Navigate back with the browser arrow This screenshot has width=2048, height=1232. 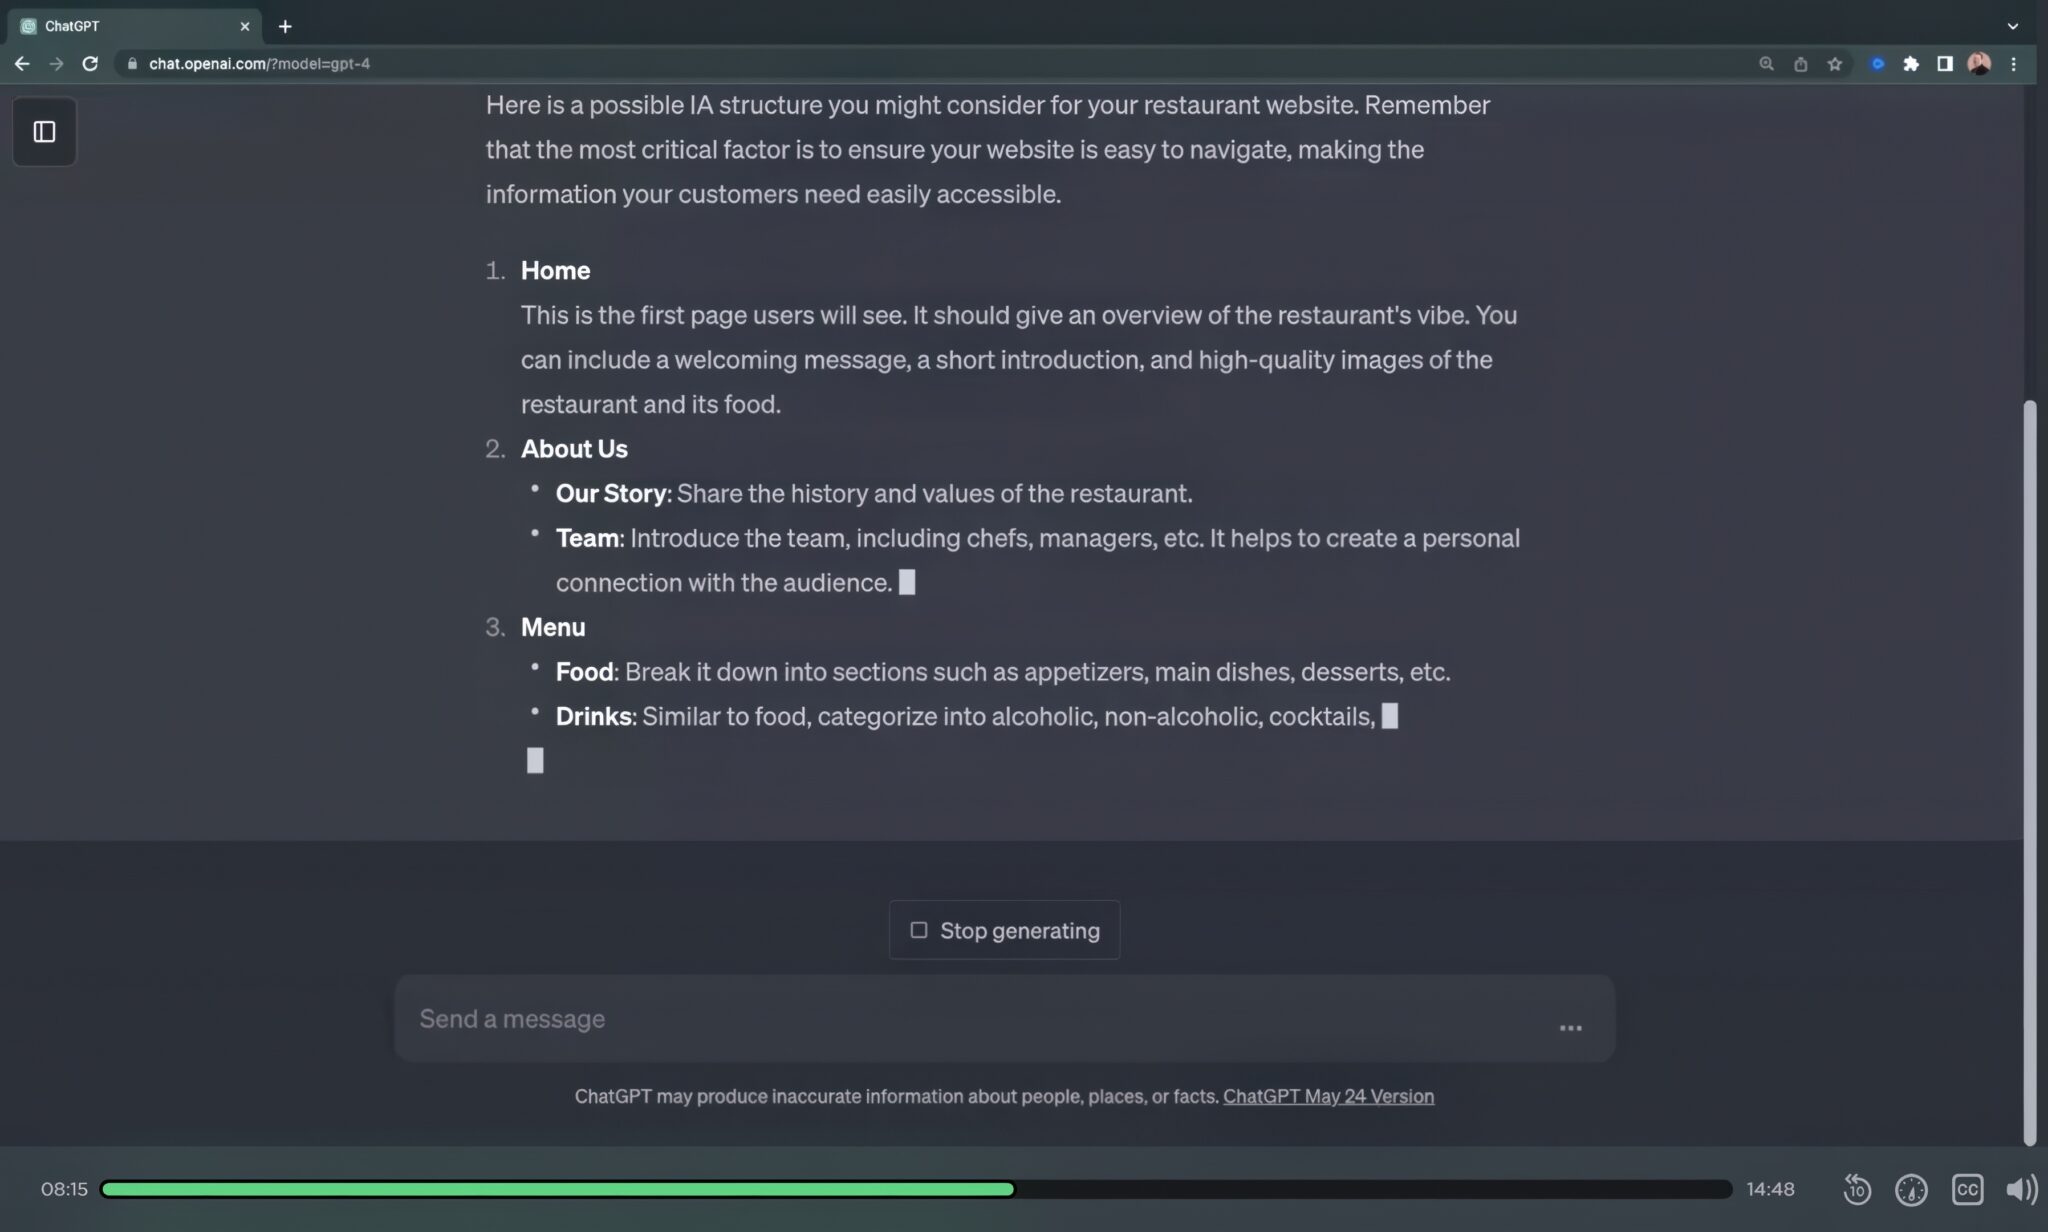click(21, 63)
